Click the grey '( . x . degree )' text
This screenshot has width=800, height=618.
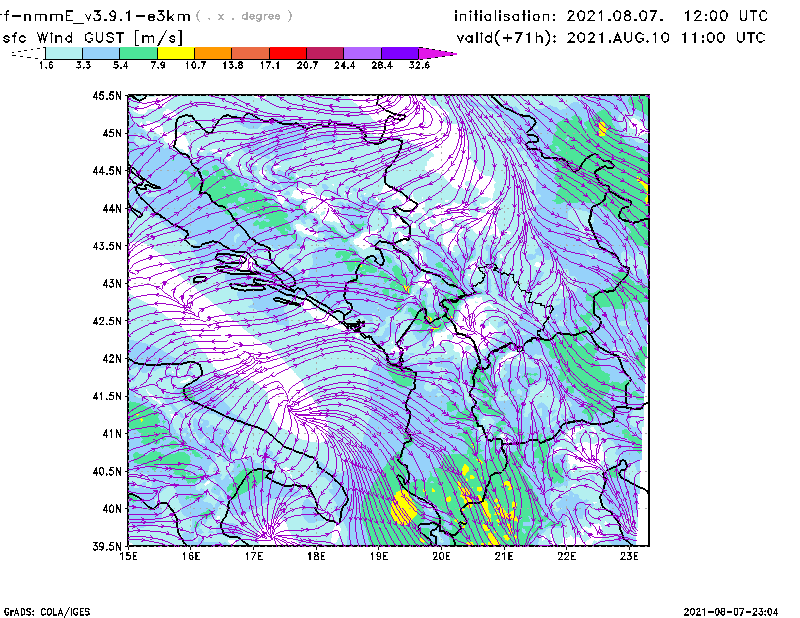(x=244, y=16)
